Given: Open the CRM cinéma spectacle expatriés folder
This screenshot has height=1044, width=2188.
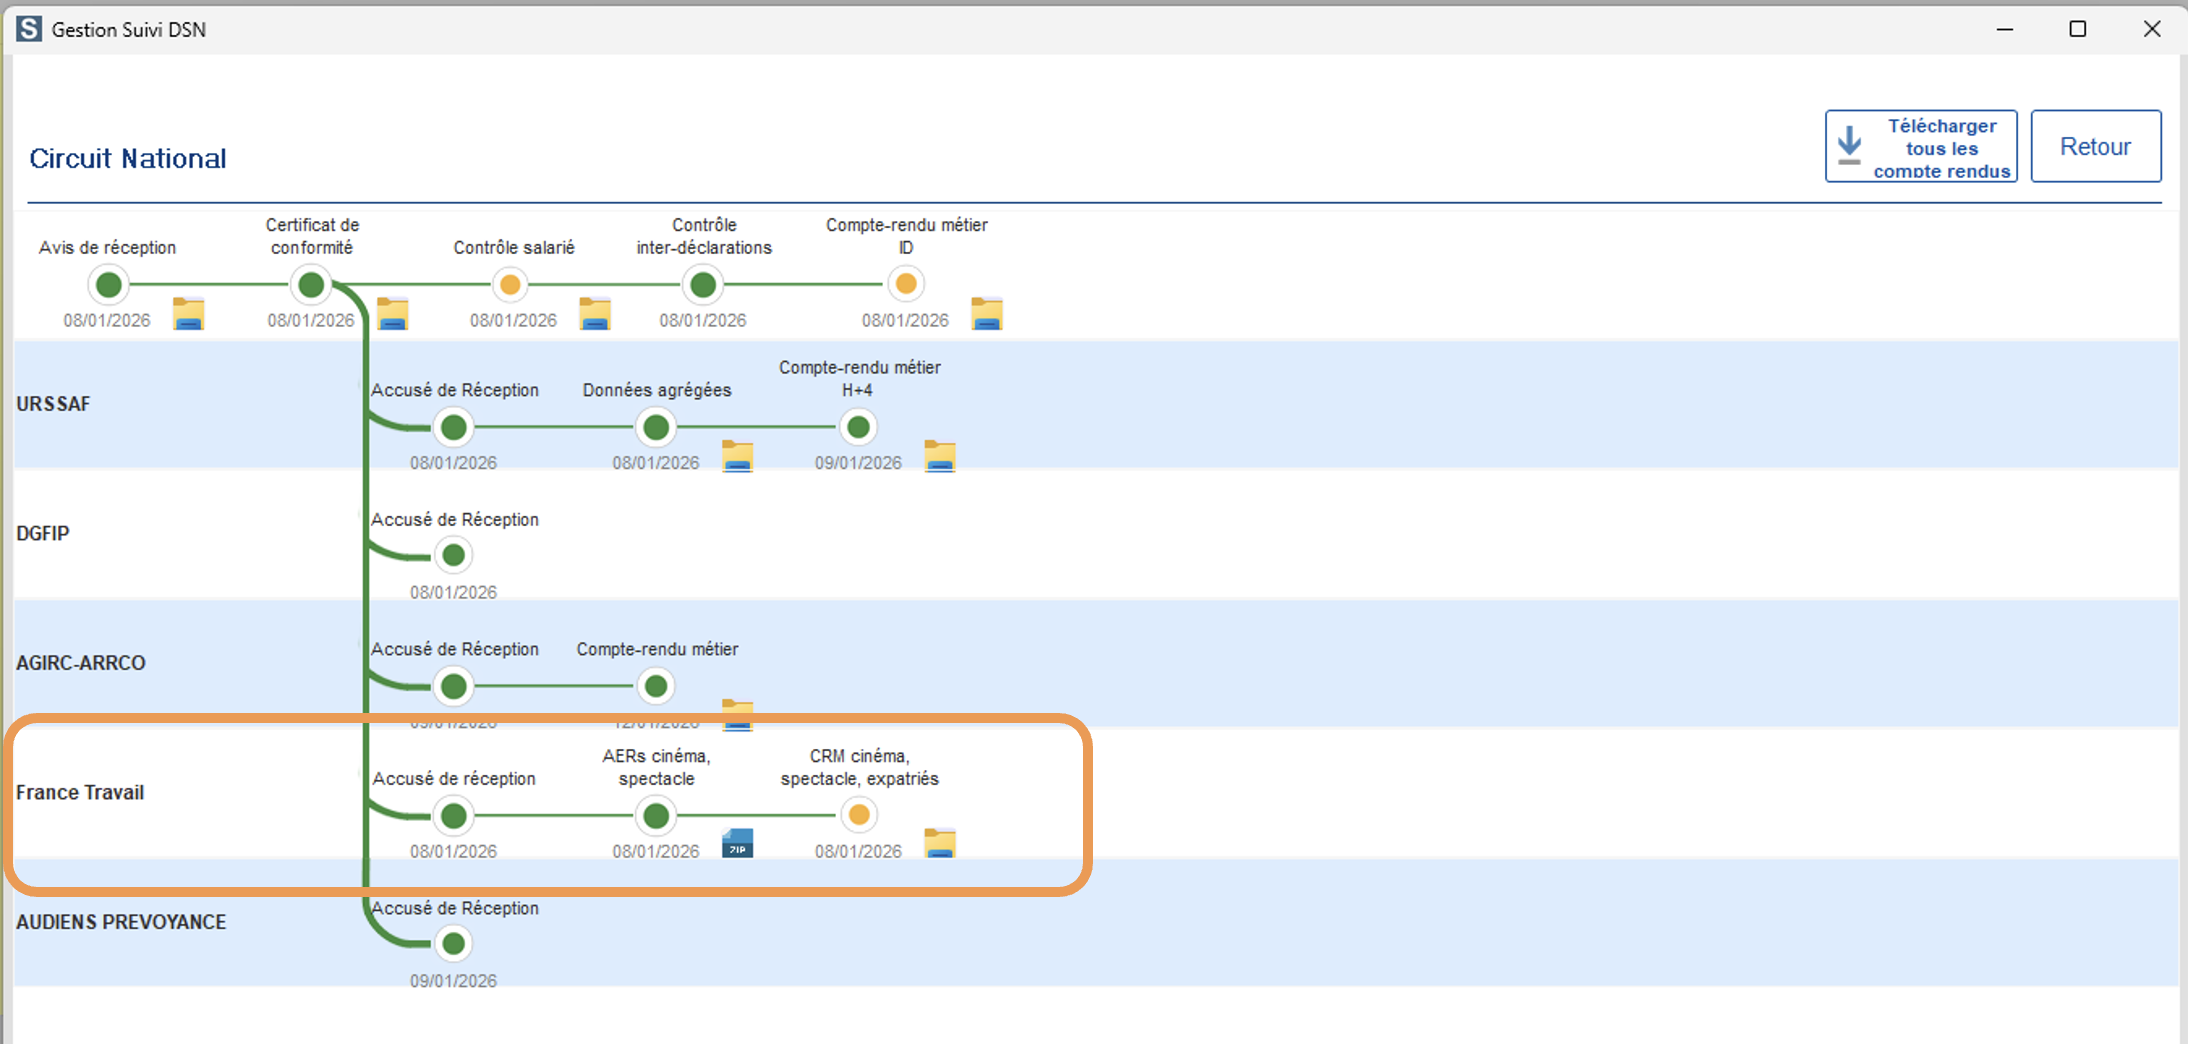Looking at the screenshot, I should coord(939,844).
